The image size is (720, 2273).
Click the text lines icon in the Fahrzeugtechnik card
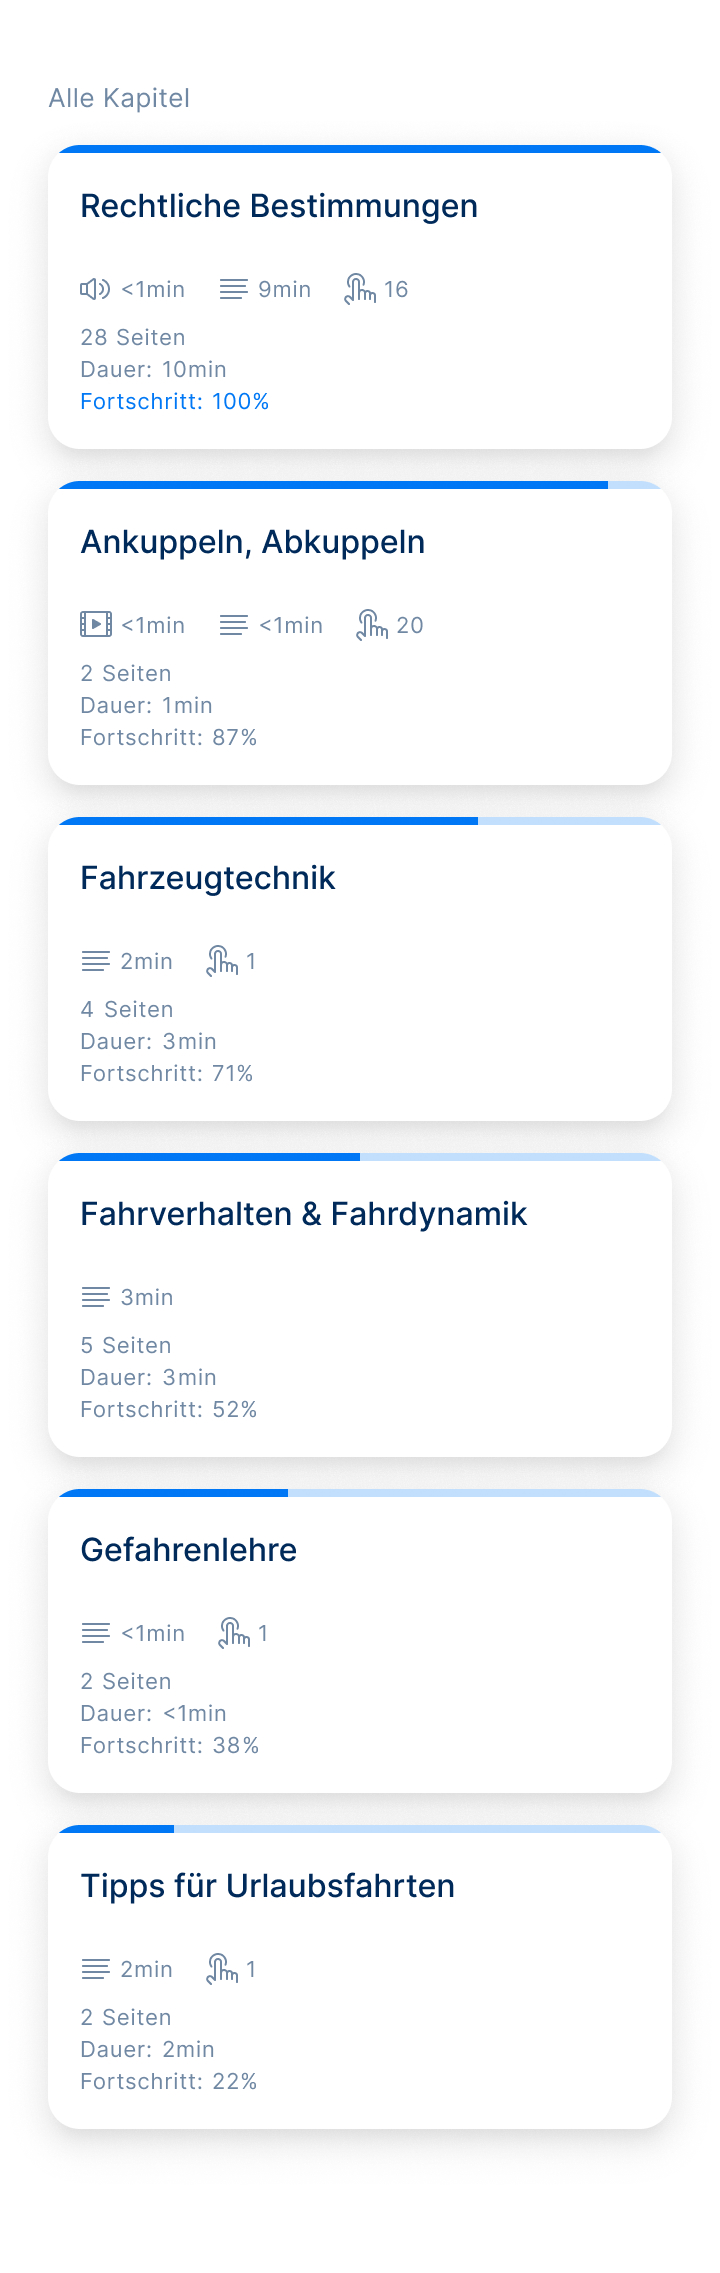[x=95, y=961]
